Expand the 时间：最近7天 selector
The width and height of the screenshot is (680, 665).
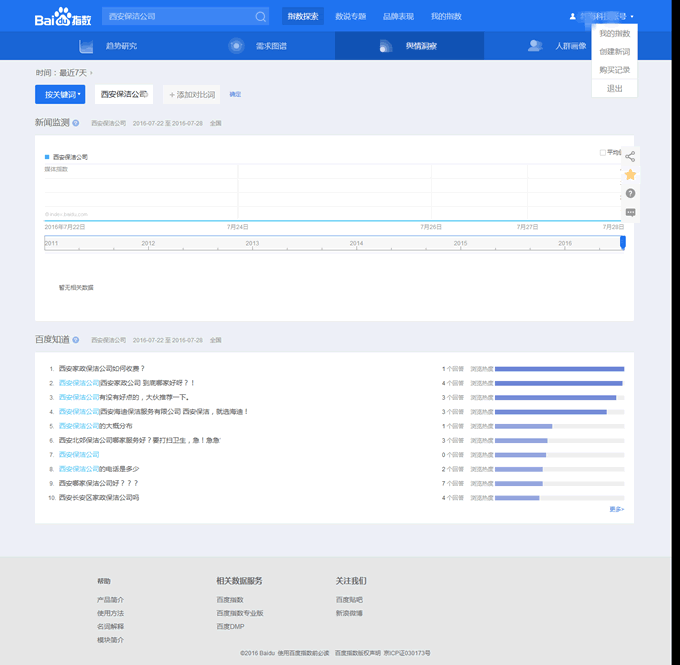click(x=64, y=73)
